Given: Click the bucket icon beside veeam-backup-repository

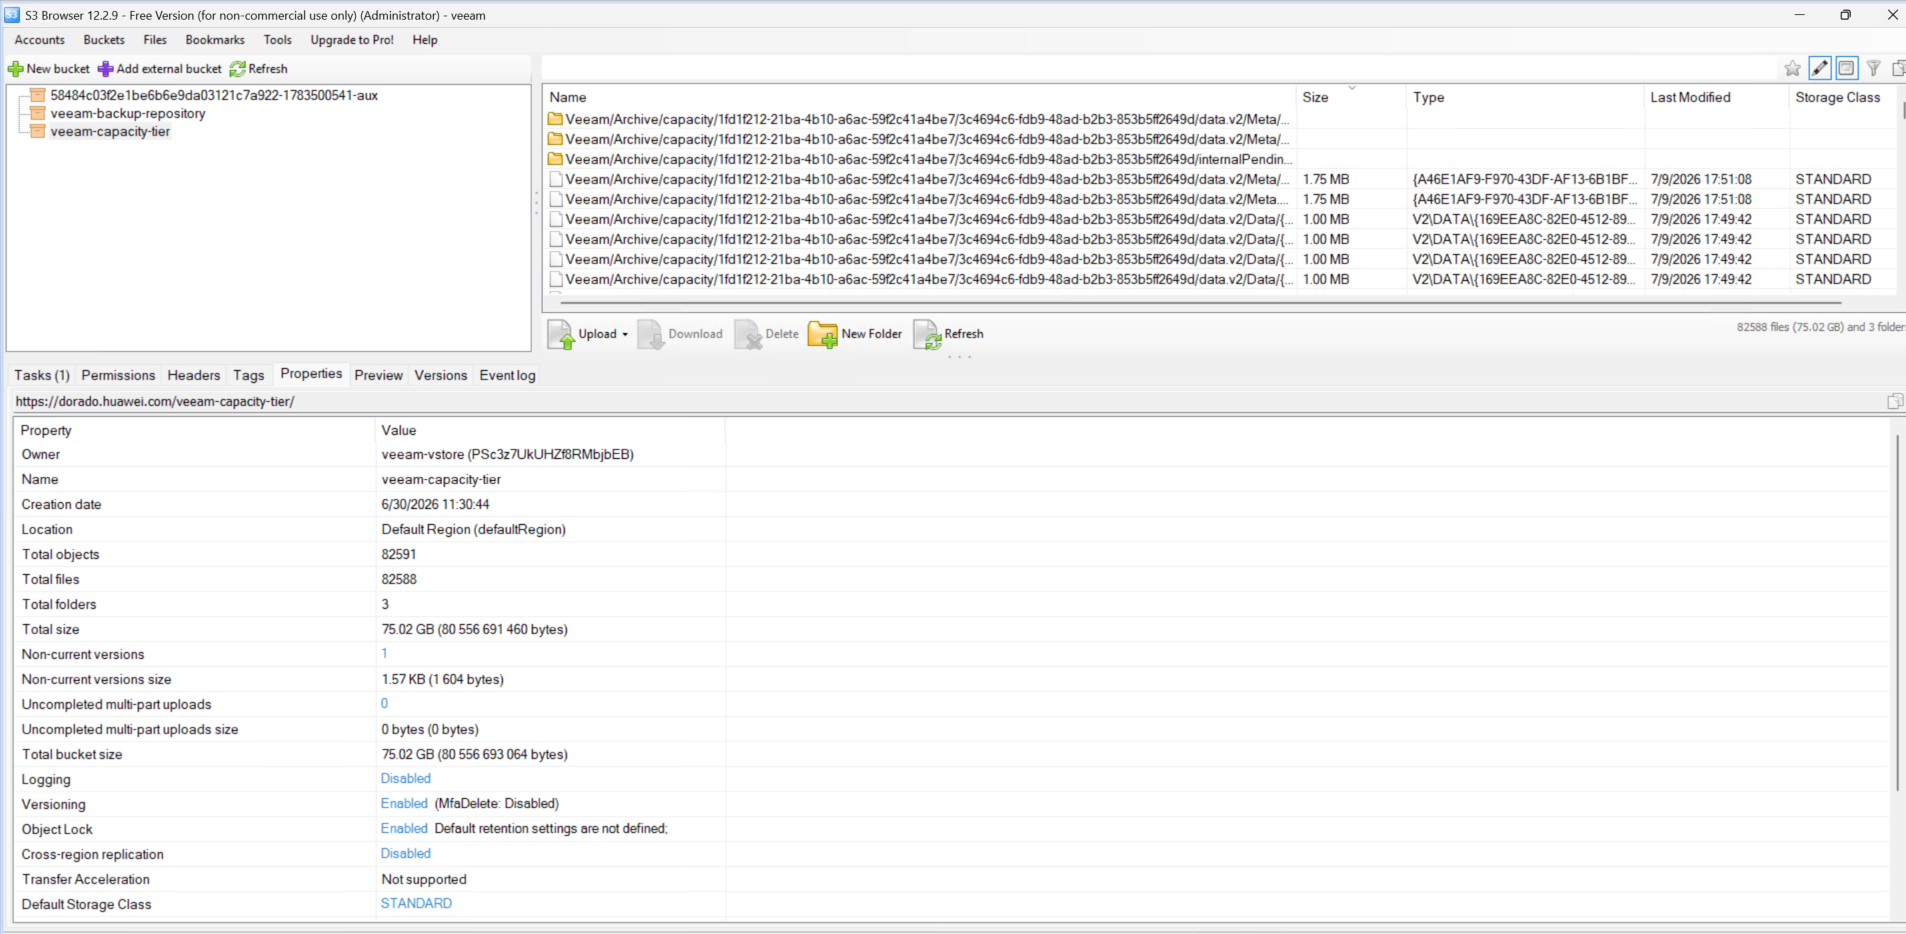Looking at the screenshot, I should [37, 113].
